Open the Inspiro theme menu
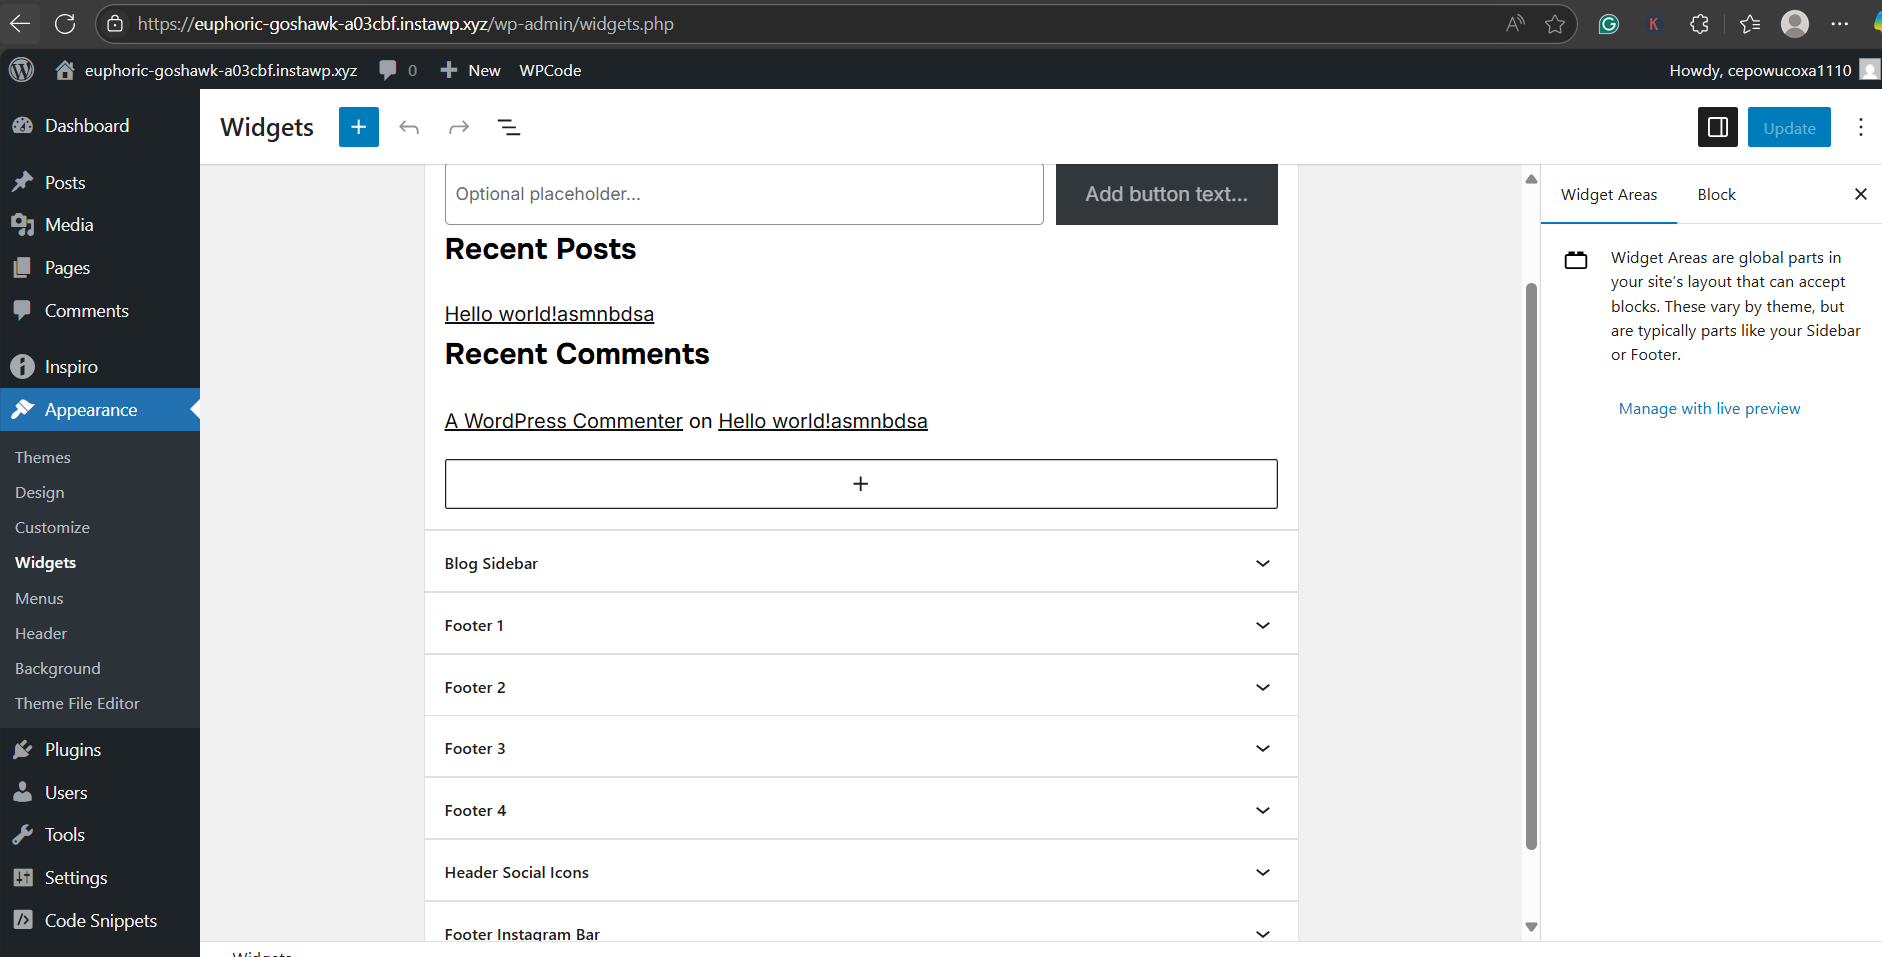Viewport: 1882px width, 957px height. click(x=100, y=367)
